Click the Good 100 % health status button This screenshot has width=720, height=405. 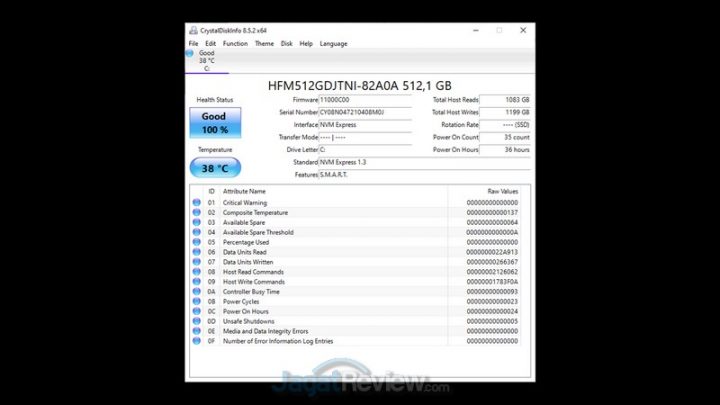(215, 123)
